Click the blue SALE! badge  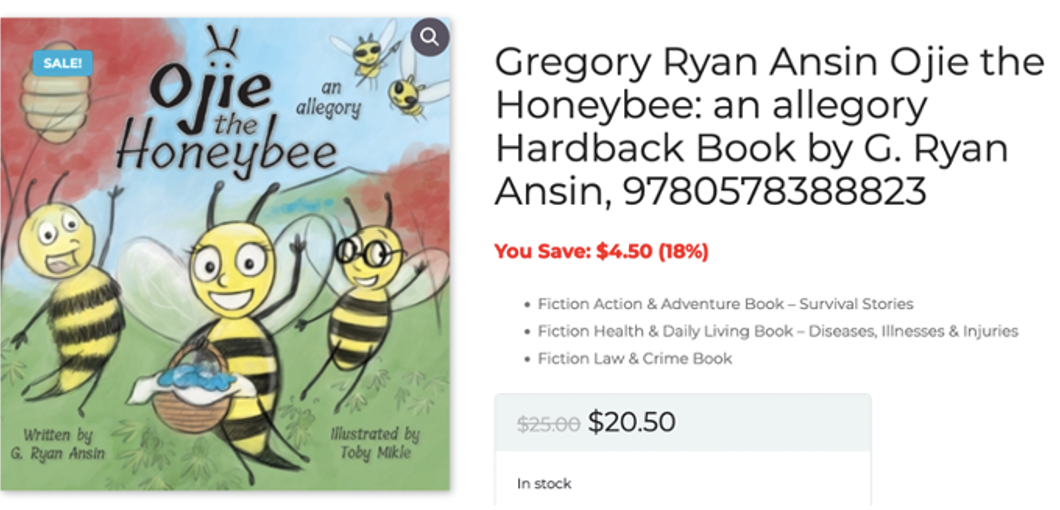point(62,63)
